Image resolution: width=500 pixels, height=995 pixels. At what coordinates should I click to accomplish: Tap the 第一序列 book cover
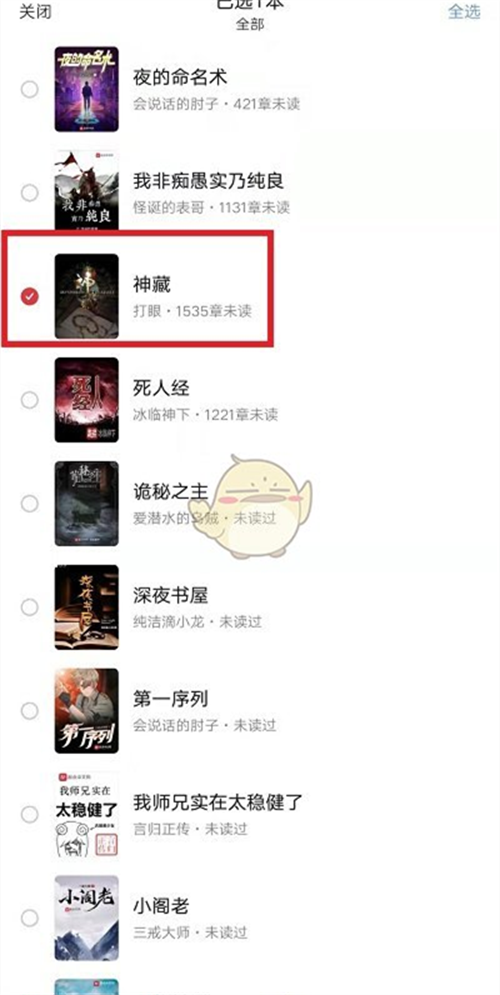86,711
